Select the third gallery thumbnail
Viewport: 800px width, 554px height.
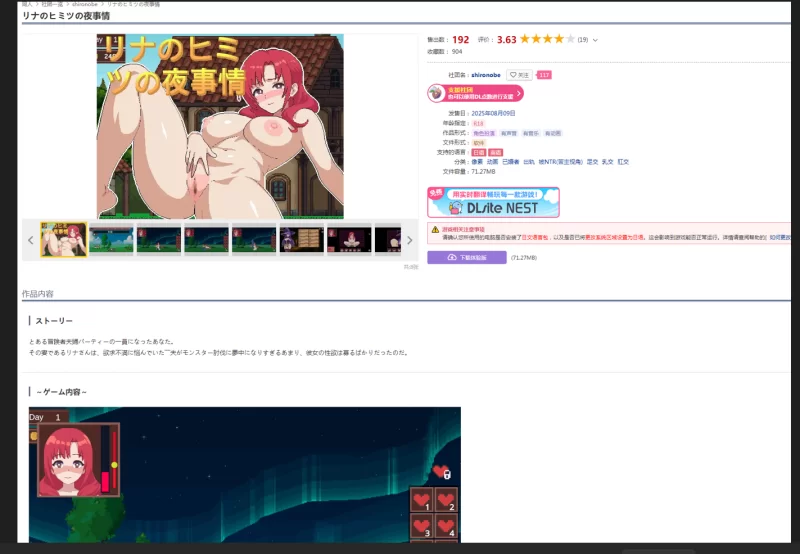coord(159,239)
